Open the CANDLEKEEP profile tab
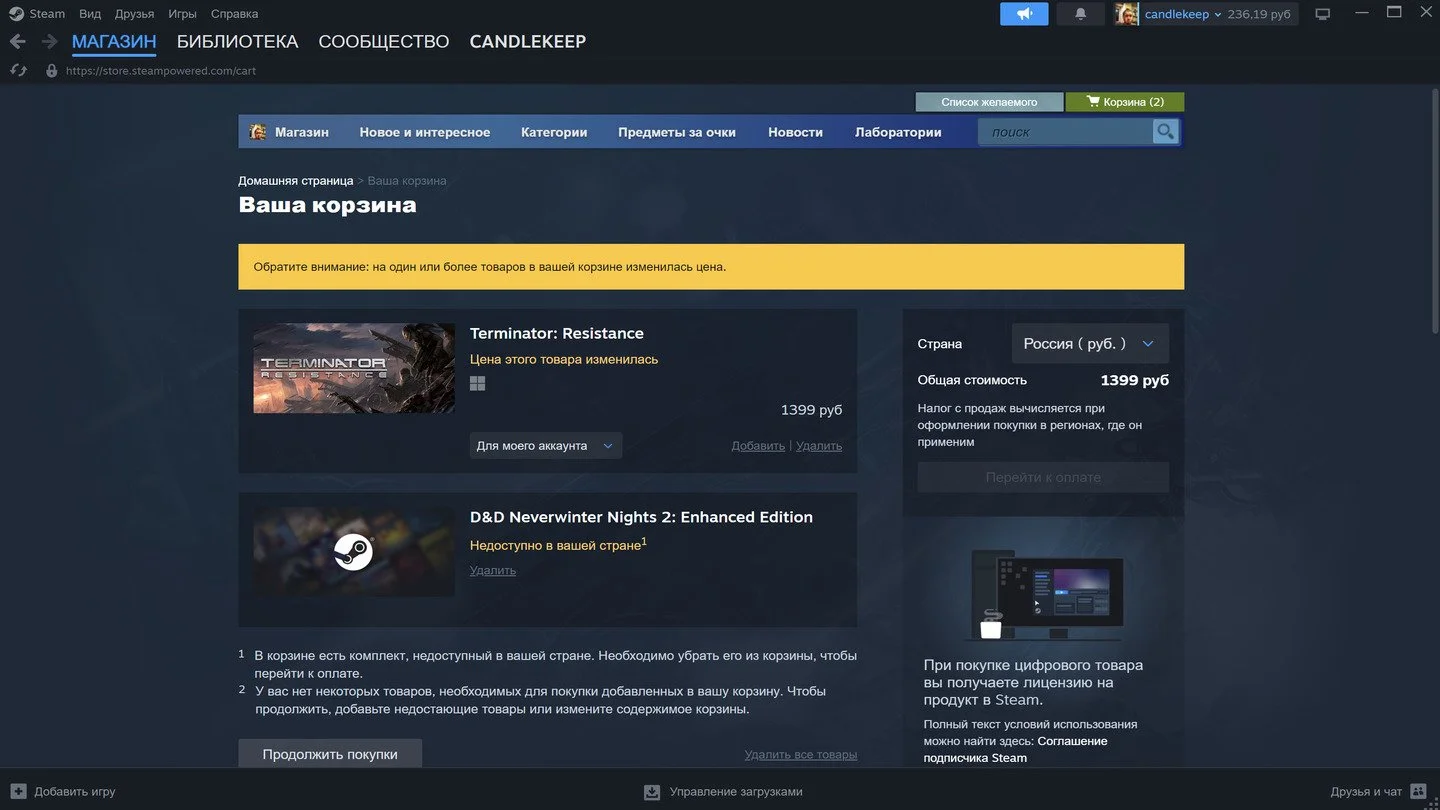The width and height of the screenshot is (1440, 810). point(528,42)
